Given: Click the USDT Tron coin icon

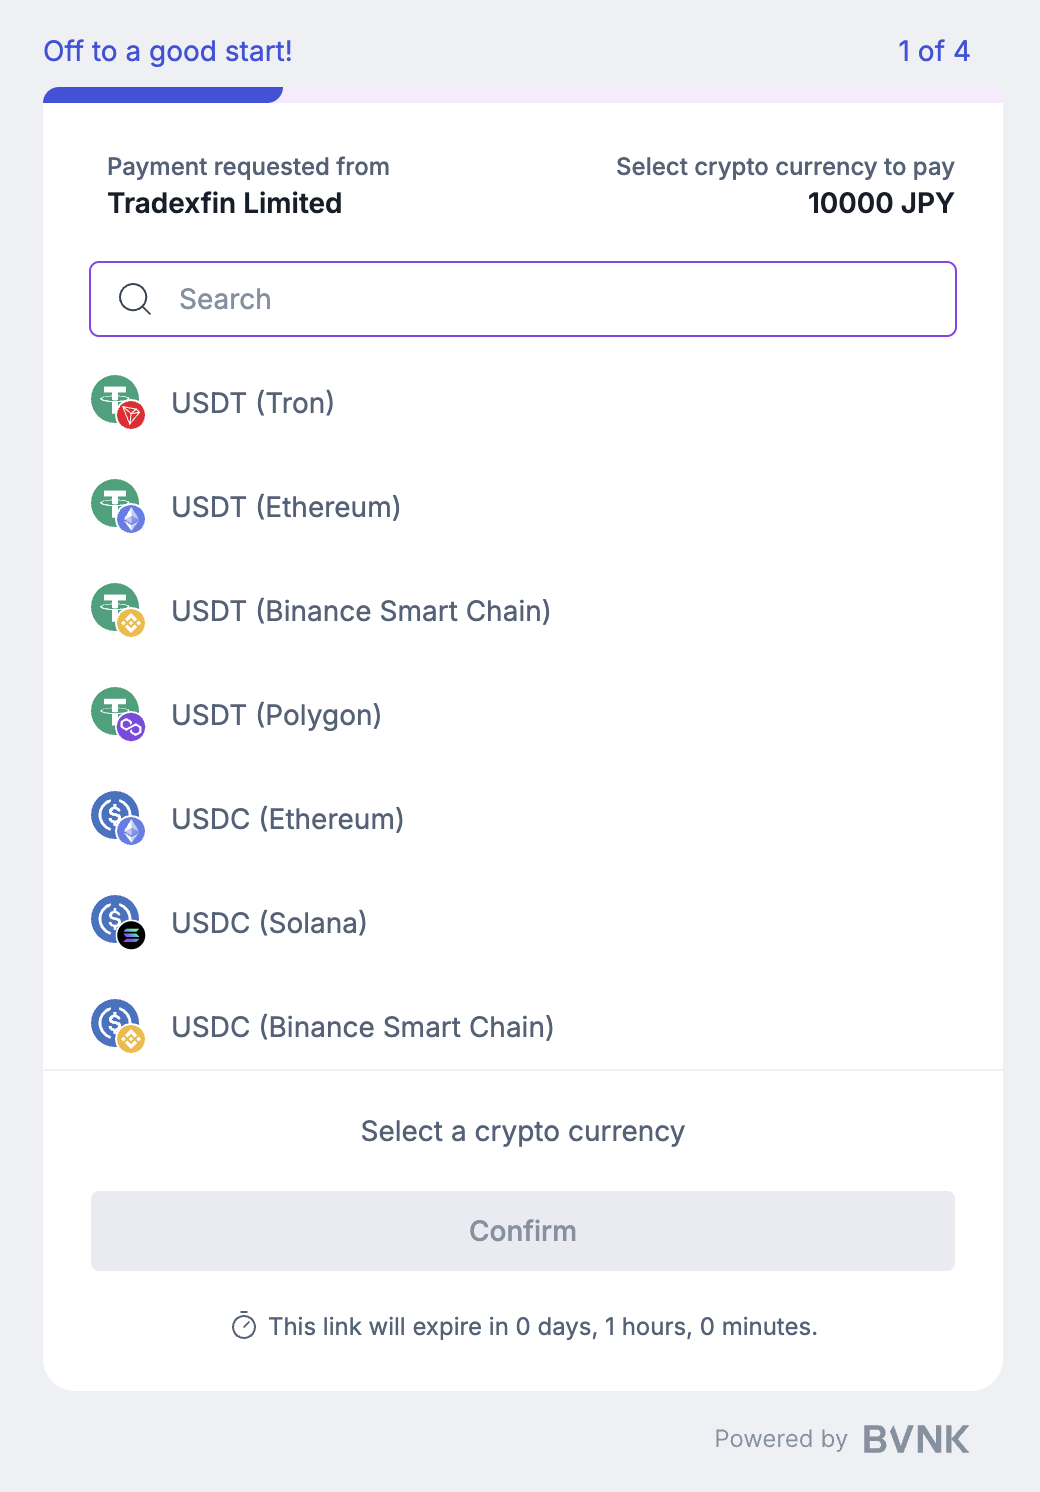Looking at the screenshot, I should click(x=118, y=402).
